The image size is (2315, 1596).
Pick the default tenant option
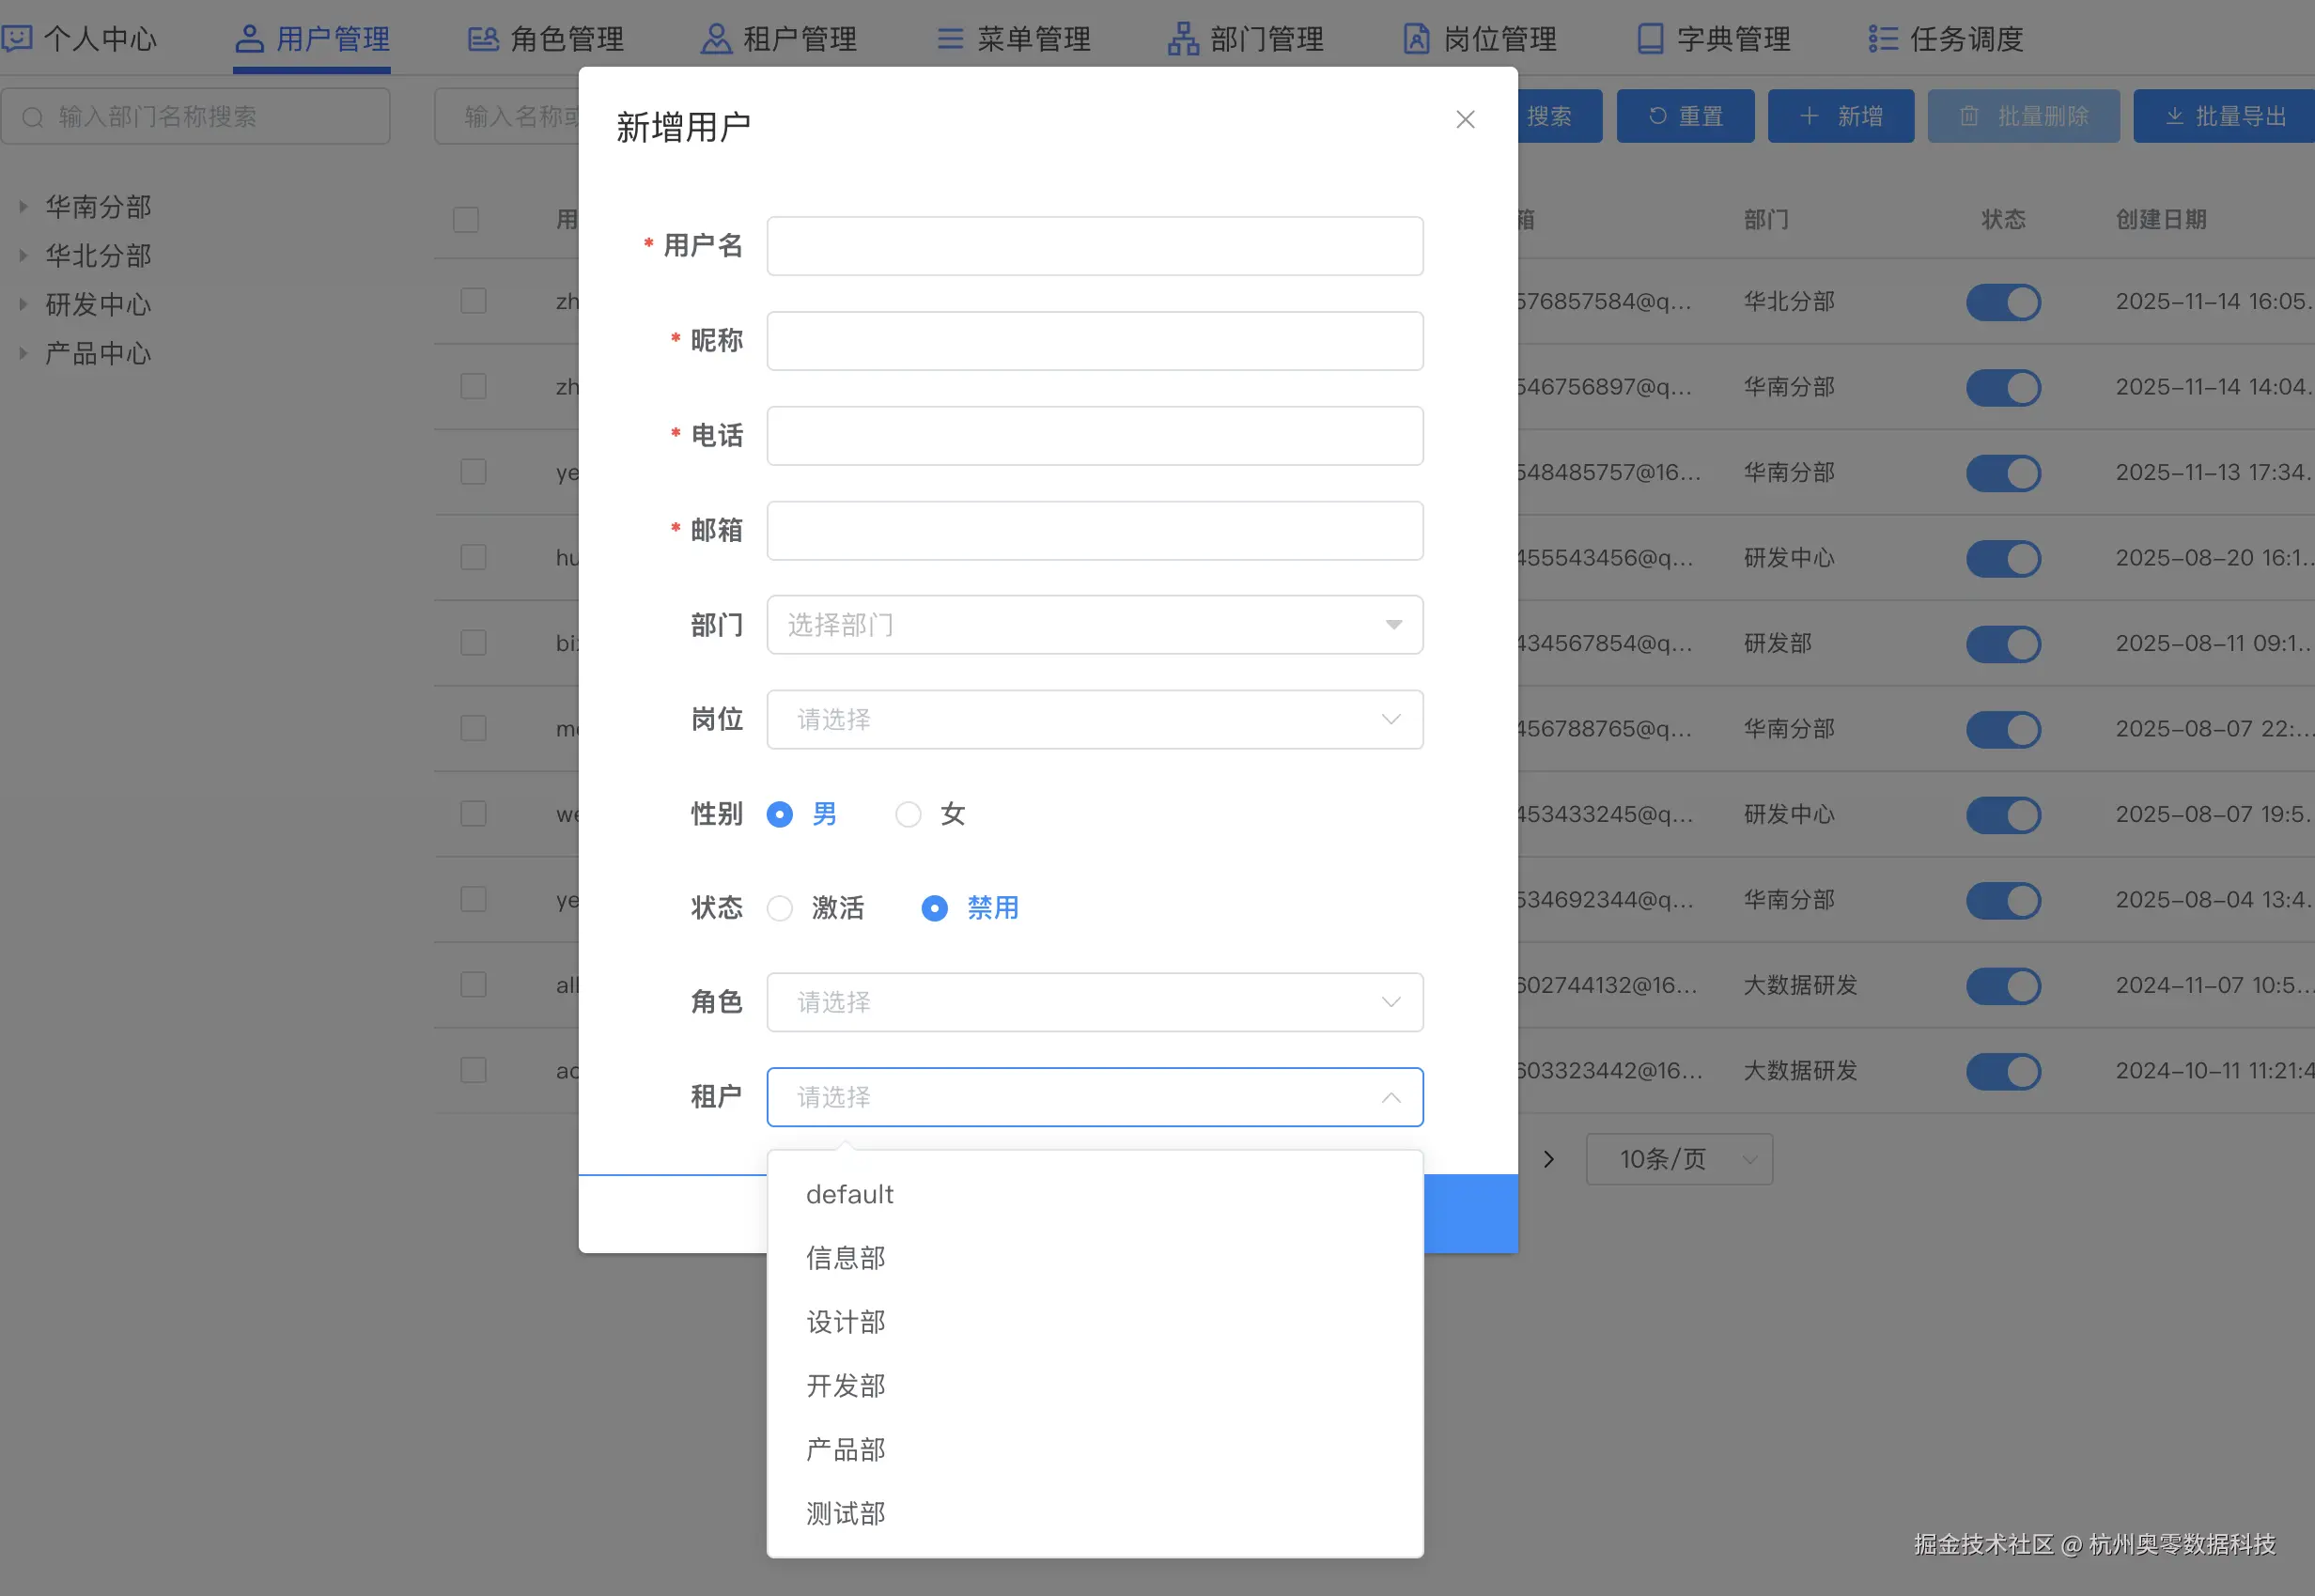point(850,1194)
